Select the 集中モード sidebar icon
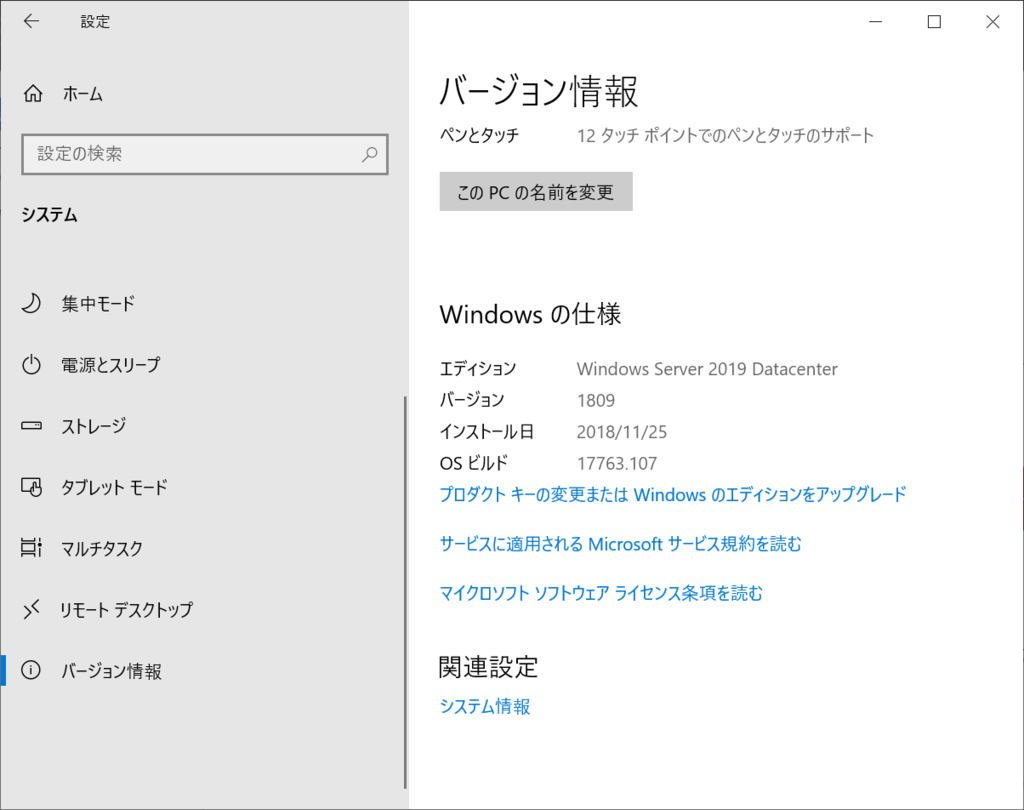 tap(31, 304)
